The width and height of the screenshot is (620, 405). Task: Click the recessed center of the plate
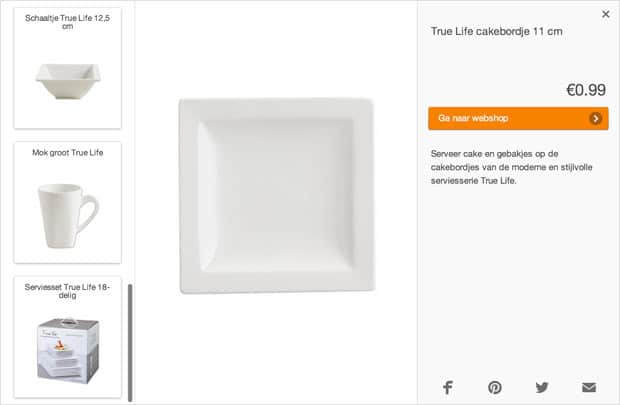tap(274, 196)
